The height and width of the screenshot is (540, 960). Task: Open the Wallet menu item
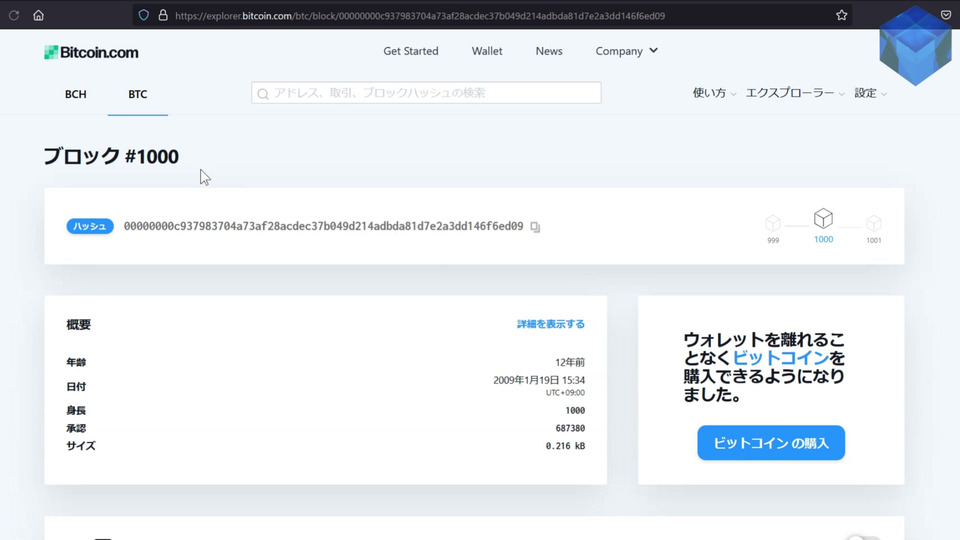click(487, 51)
